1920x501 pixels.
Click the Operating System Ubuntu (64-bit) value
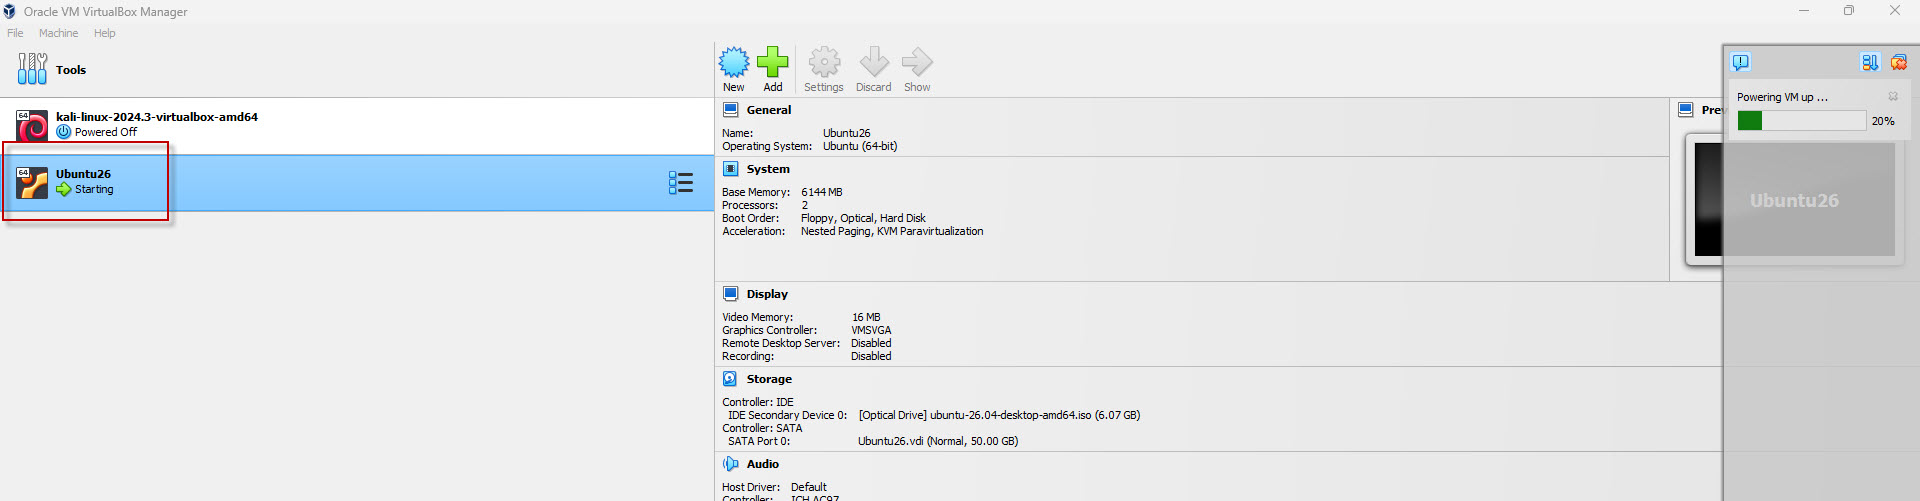click(x=860, y=146)
